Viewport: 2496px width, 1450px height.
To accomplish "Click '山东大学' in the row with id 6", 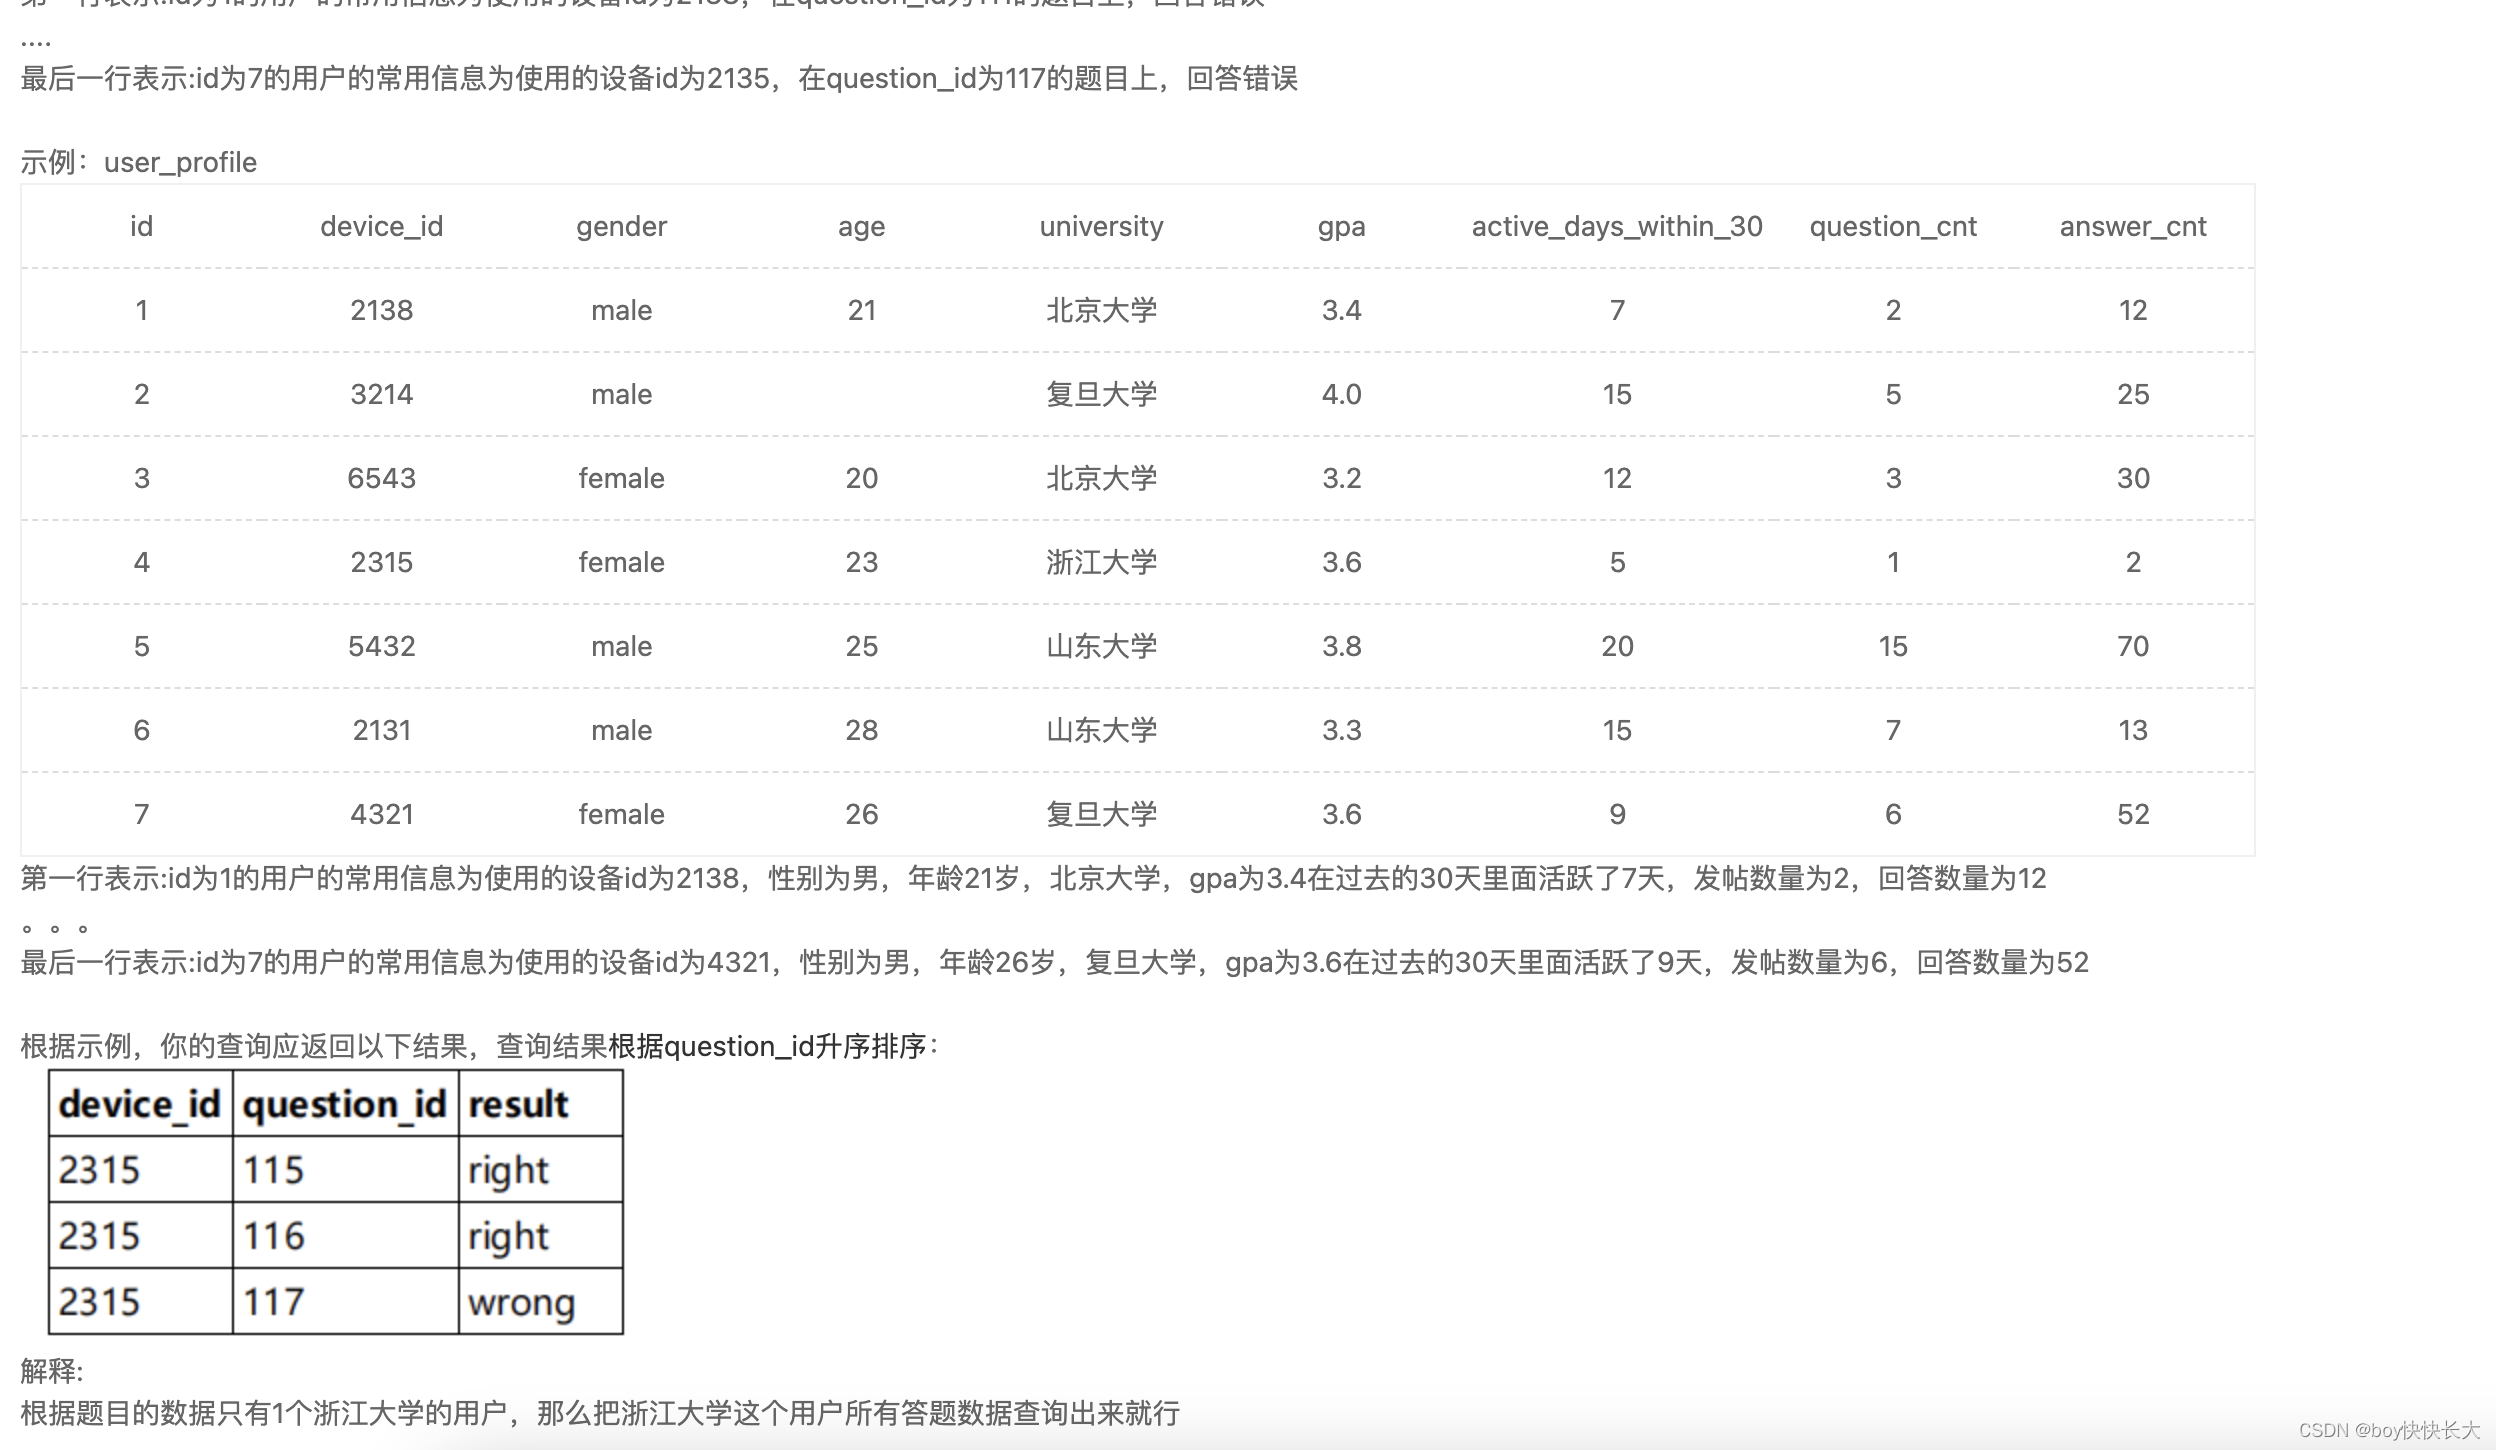I will (x=1101, y=730).
